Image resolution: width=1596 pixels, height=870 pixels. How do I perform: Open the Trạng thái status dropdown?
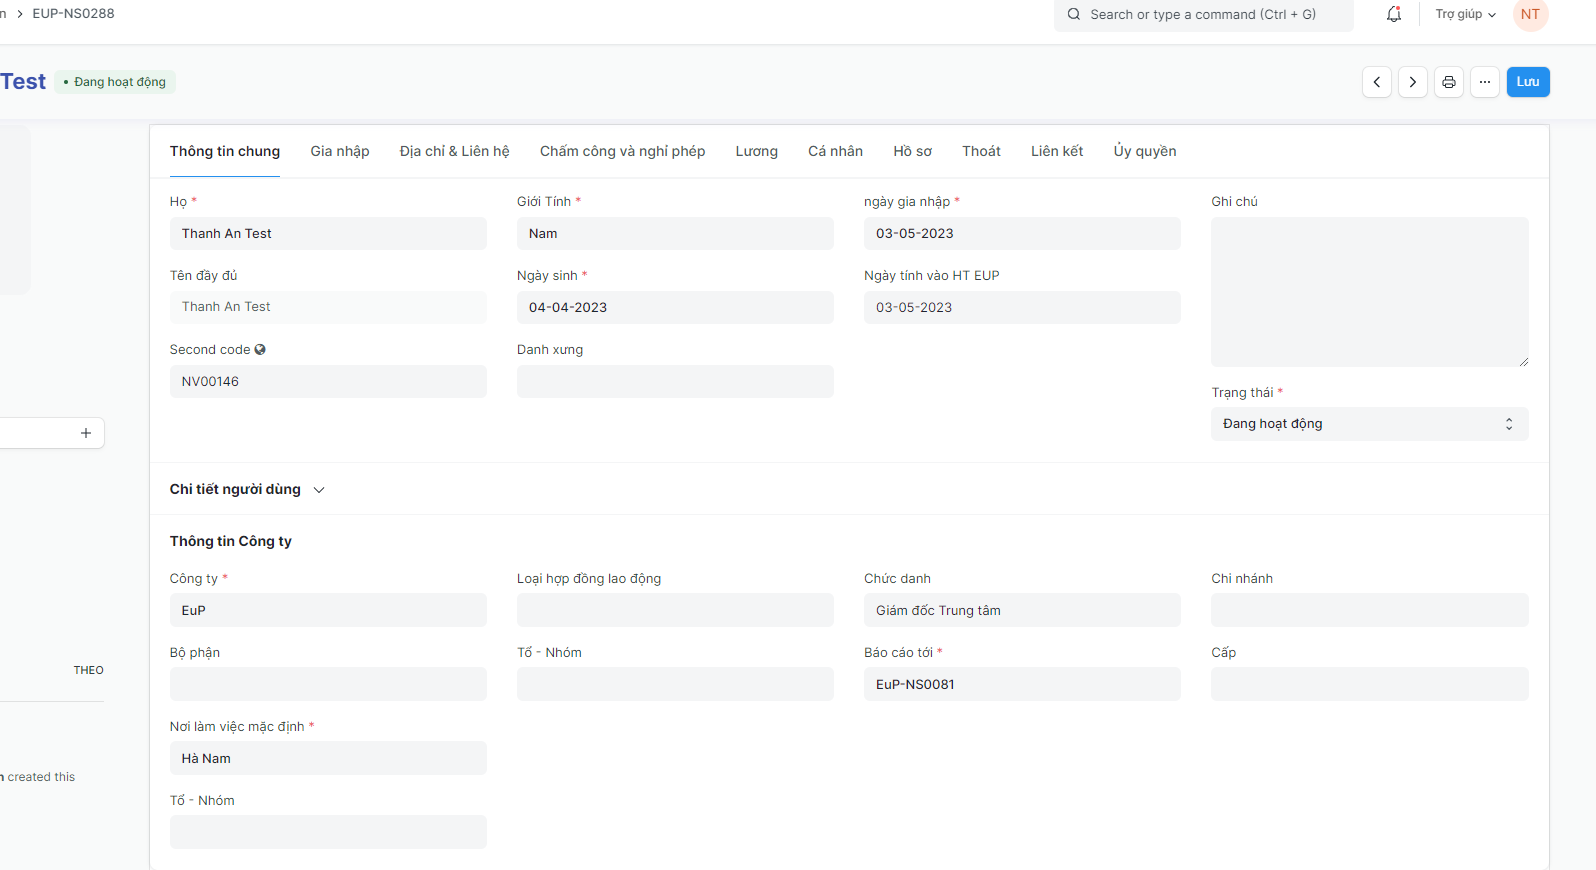1368,424
